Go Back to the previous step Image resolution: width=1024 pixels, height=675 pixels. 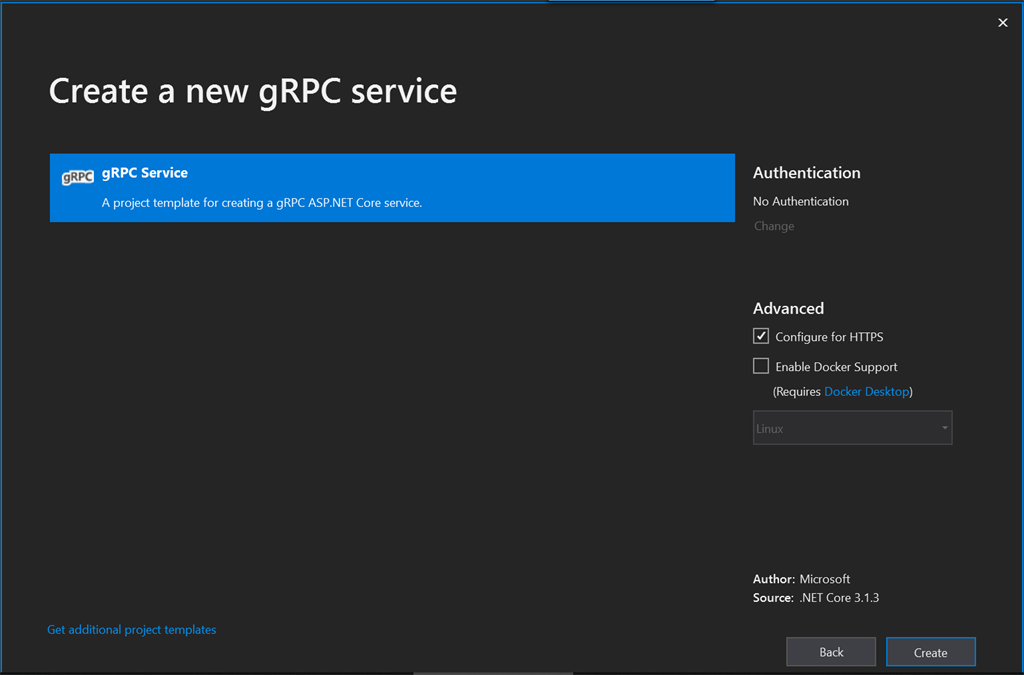tap(831, 651)
